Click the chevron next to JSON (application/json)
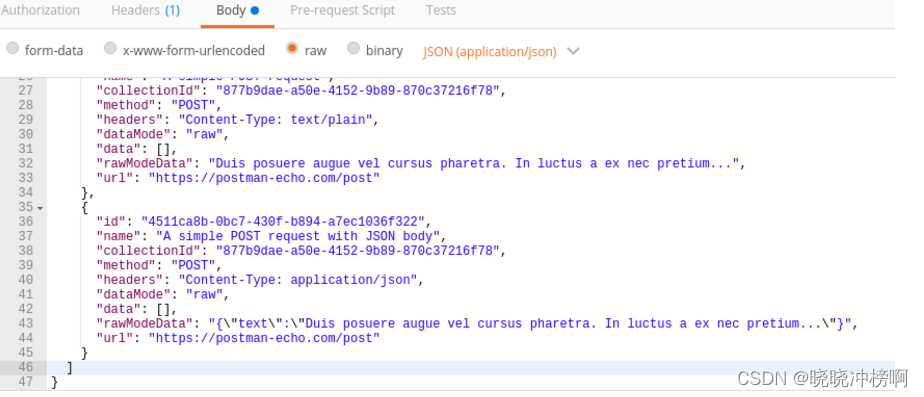The width and height of the screenshot is (924, 397). (573, 51)
